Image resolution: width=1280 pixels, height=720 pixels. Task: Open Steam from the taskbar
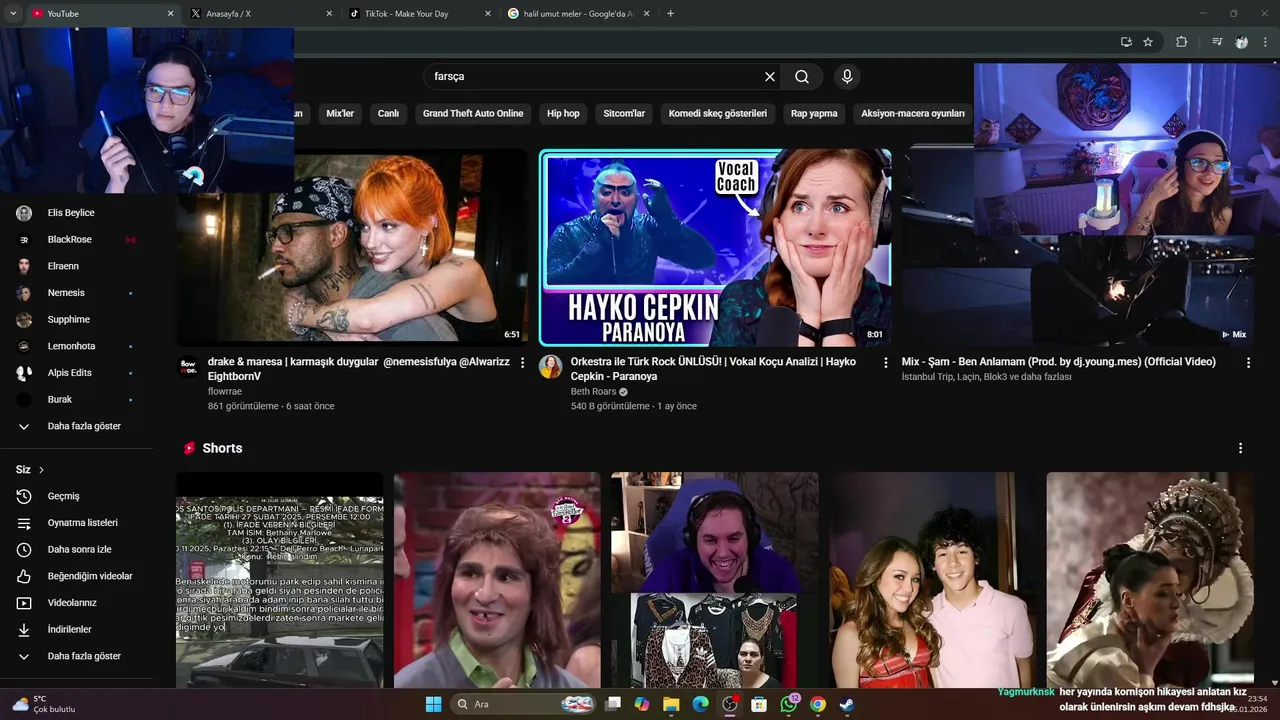pos(847,704)
